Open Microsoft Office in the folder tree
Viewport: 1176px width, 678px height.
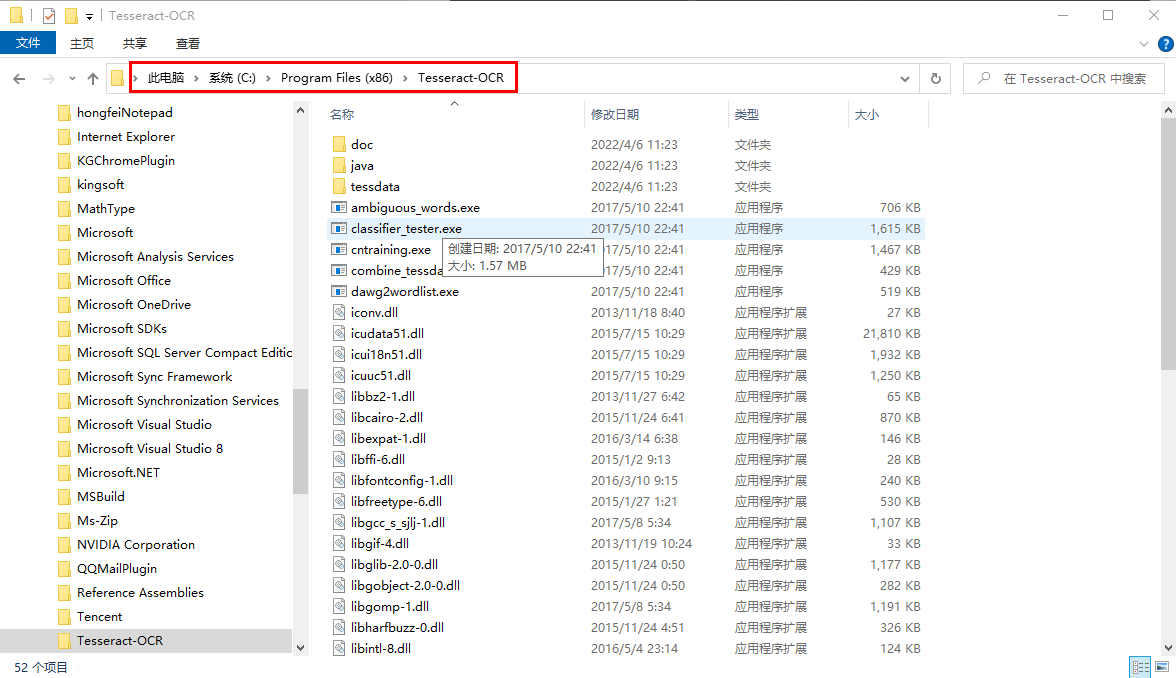click(124, 280)
